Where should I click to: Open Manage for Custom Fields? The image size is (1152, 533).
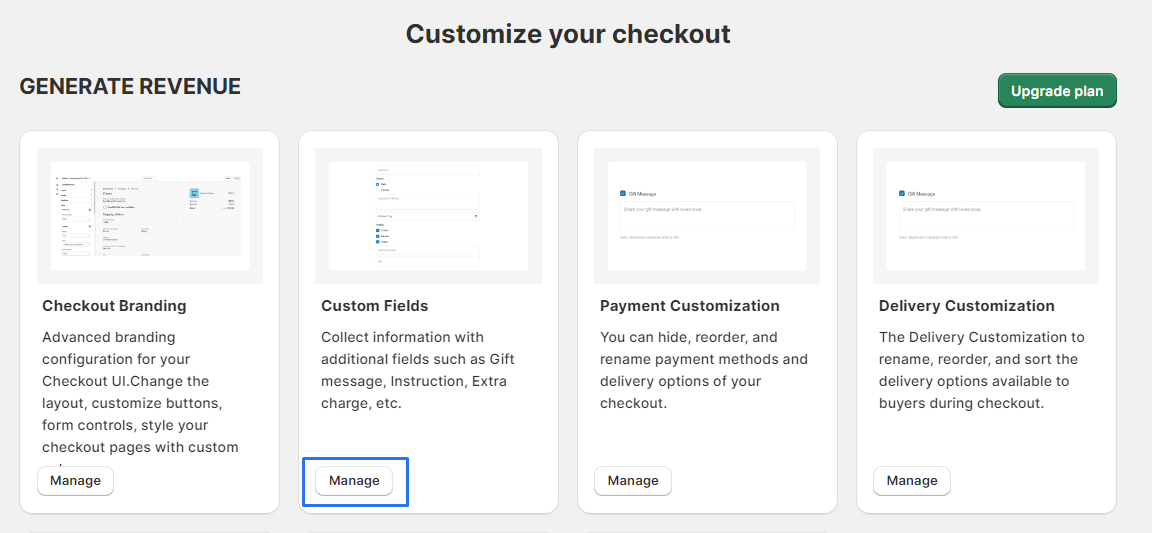click(354, 481)
